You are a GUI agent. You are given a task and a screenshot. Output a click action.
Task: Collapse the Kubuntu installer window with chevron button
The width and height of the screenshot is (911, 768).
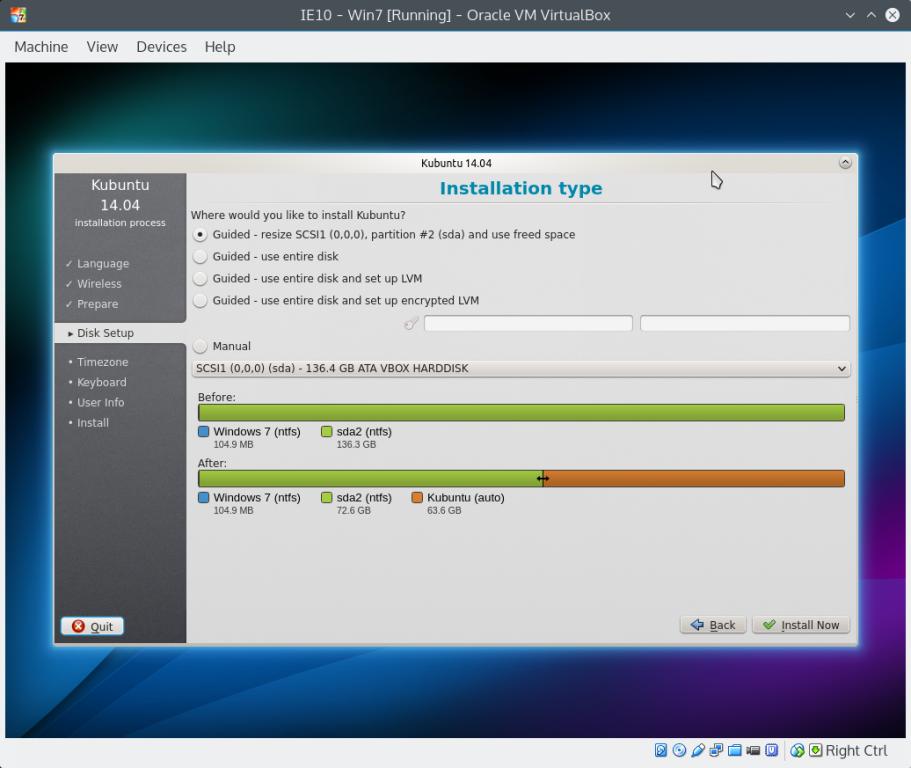pyautogui.click(x=845, y=163)
